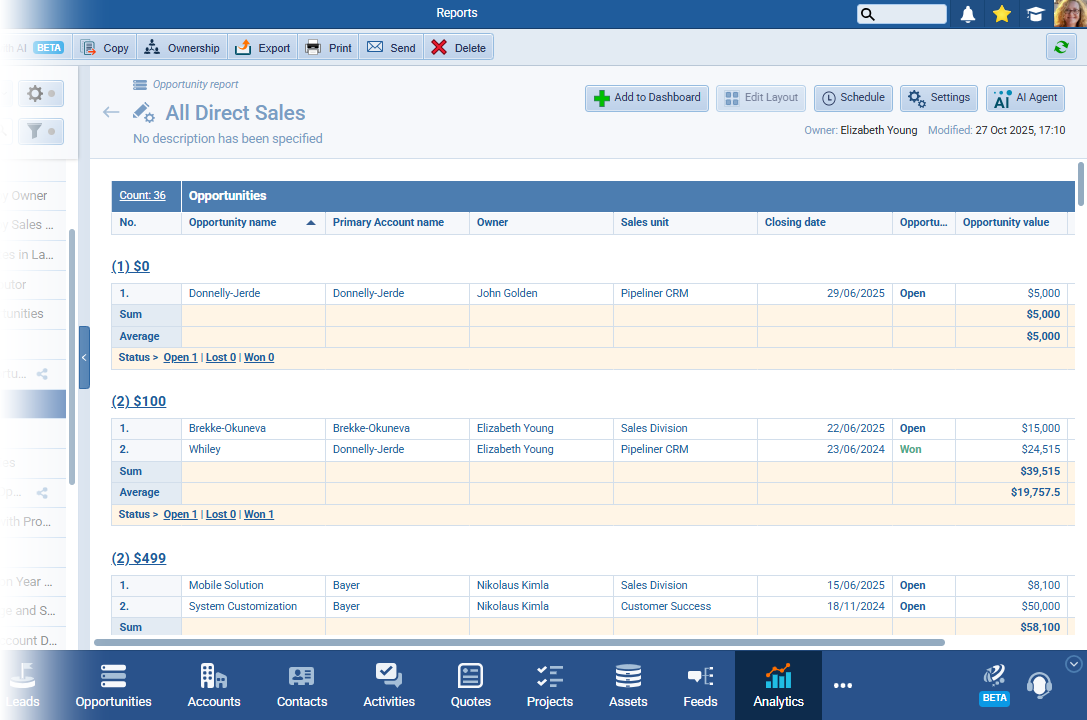Open the Count: 36 link
This screenshot has height=720, width=1087.
[x=143, y=196]
